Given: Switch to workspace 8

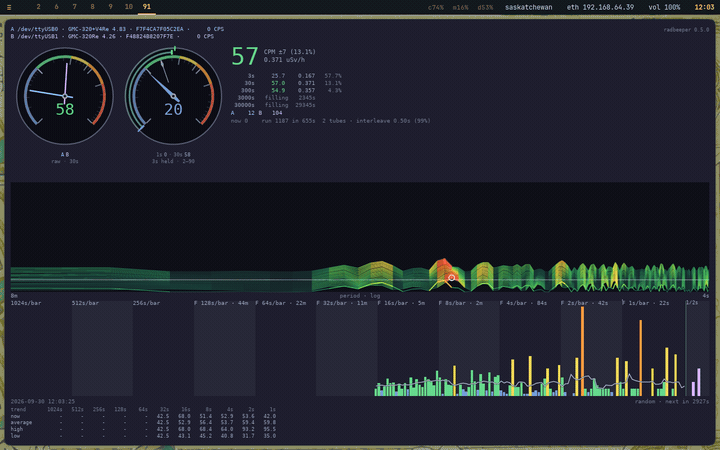Looking at the screenshot, I should point(92,7).
